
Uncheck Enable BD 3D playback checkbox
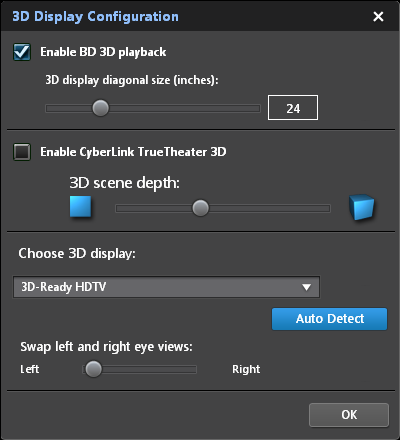(x=22, y=52)
